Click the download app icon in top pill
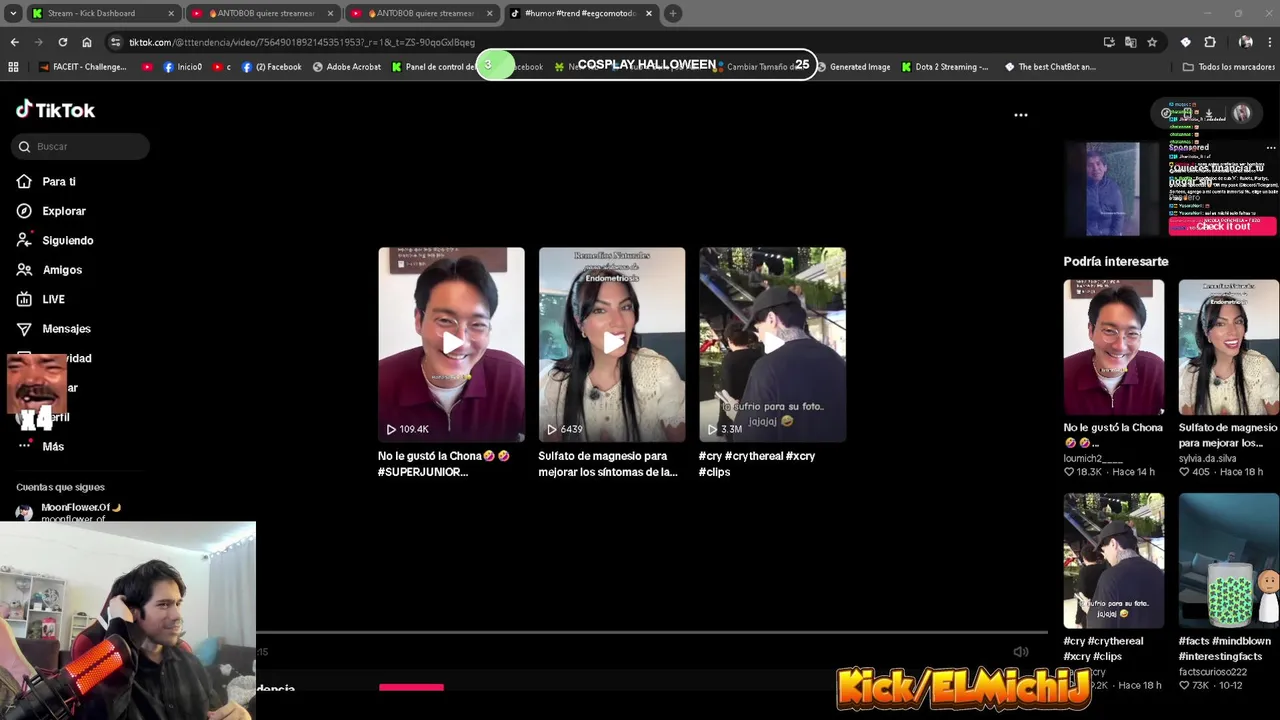 [1208, 114]
